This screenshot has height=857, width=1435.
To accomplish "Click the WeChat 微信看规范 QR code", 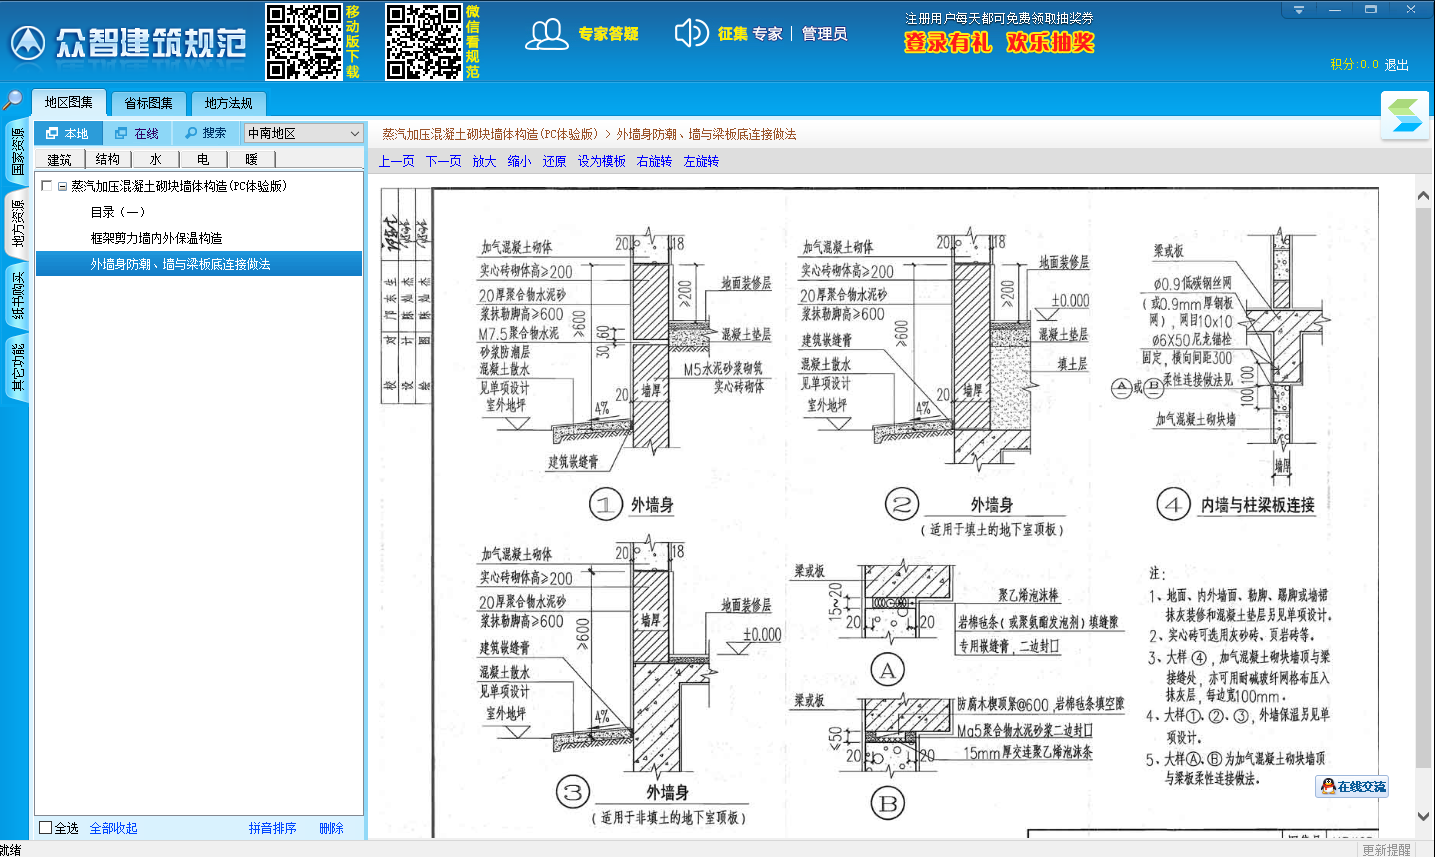I will pyautogui.click(x=424, y=42).
